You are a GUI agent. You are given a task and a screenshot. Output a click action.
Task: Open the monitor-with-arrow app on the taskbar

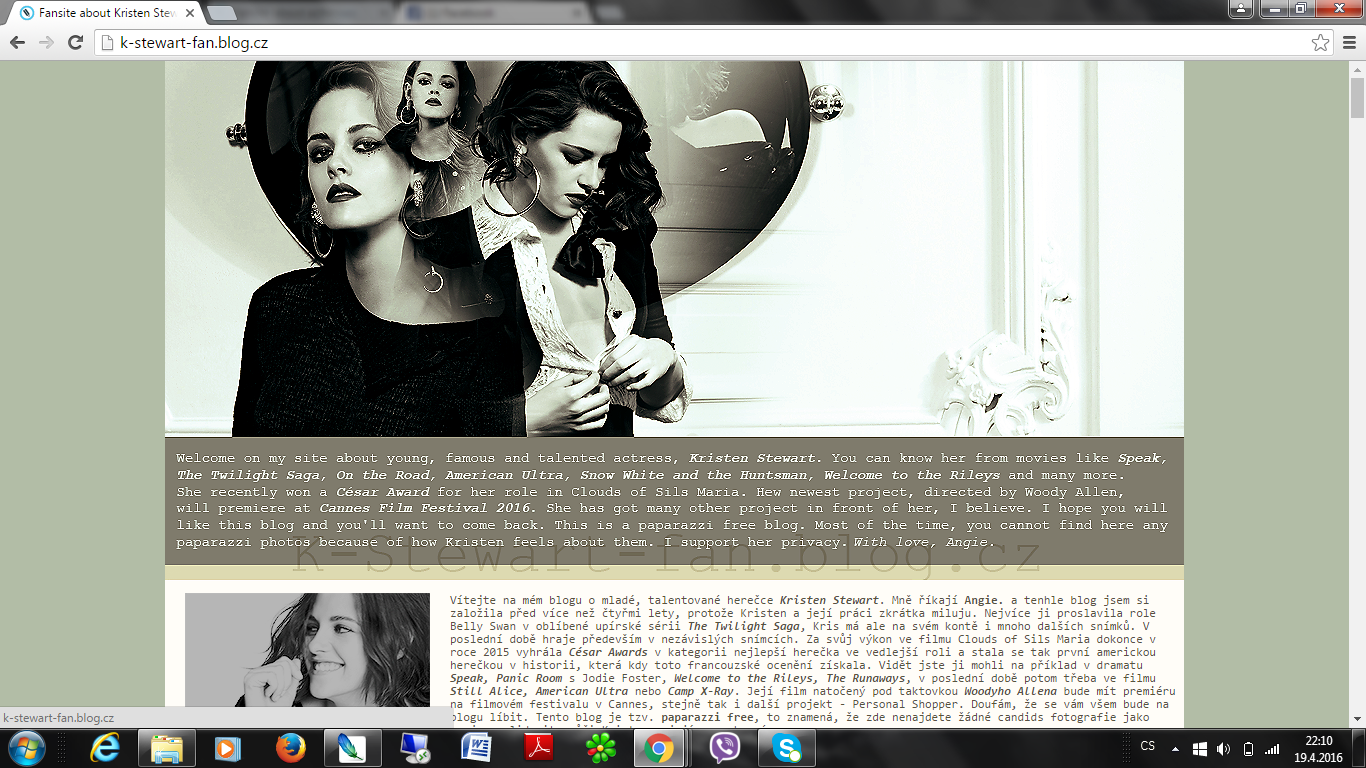pyautogui.click(x=414, y=748)
